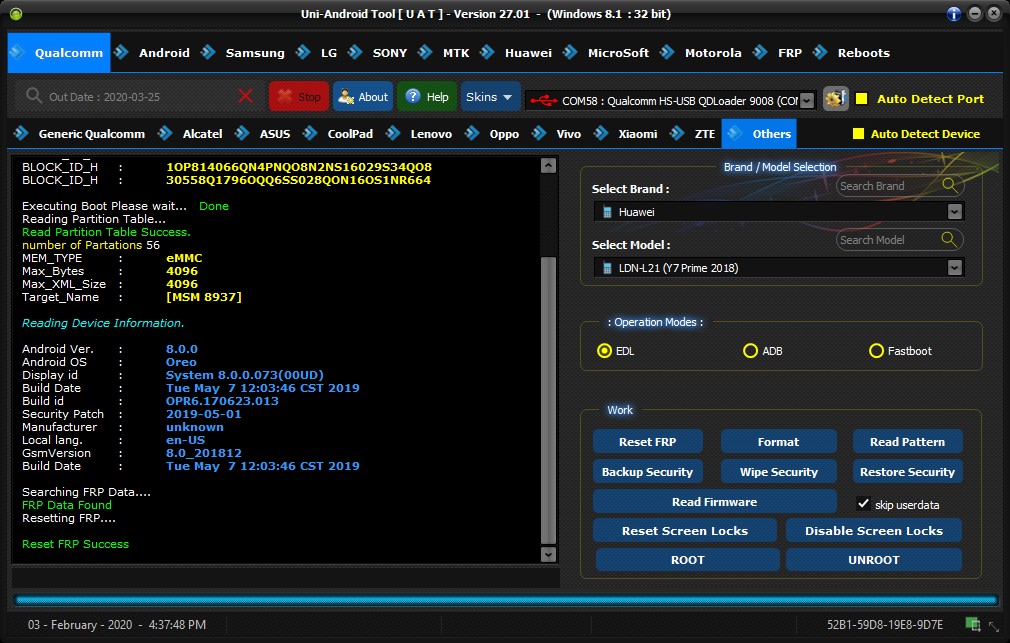Open the Lenovo sub-tab

(419, 134)
